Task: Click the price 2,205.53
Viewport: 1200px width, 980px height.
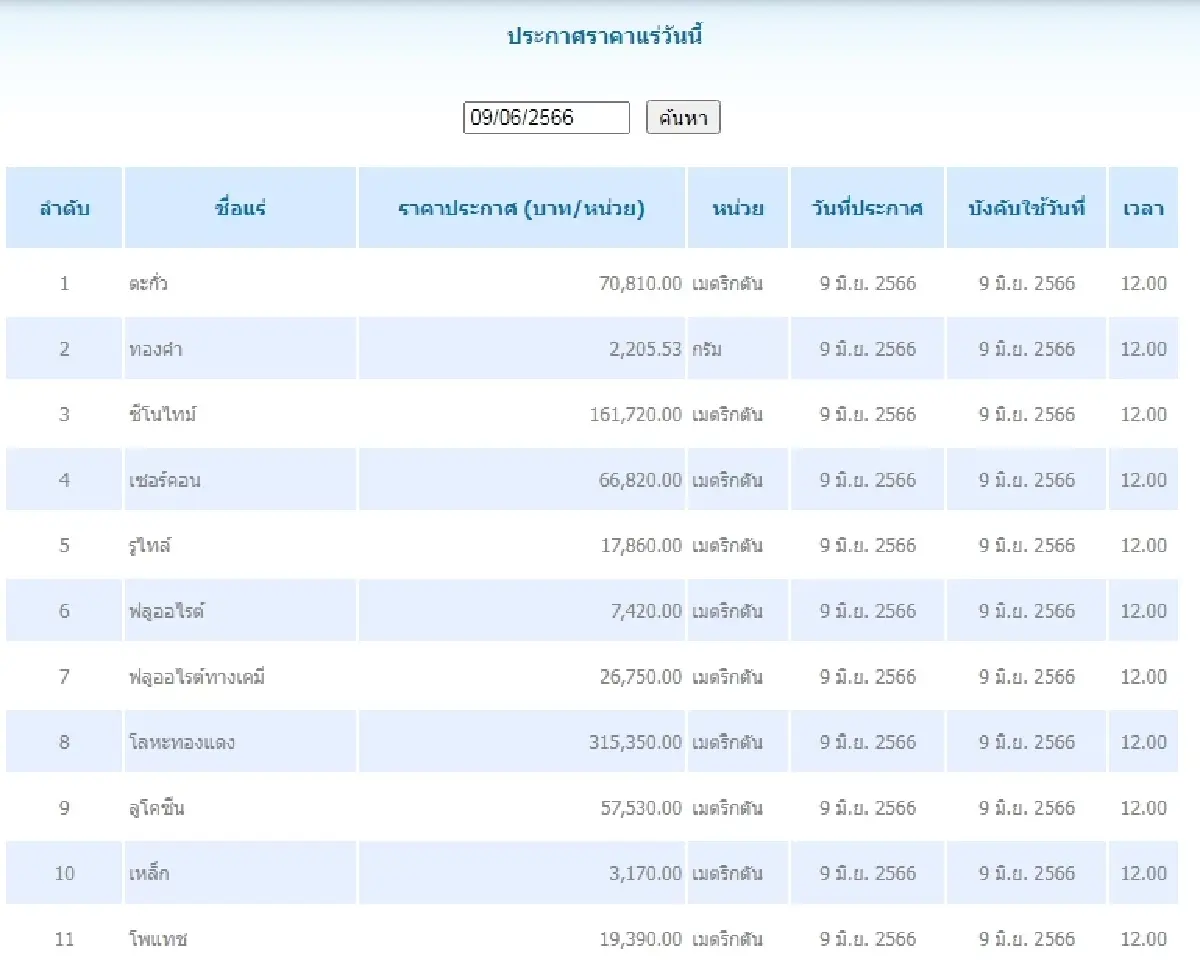Action: [x=645, y=349]
